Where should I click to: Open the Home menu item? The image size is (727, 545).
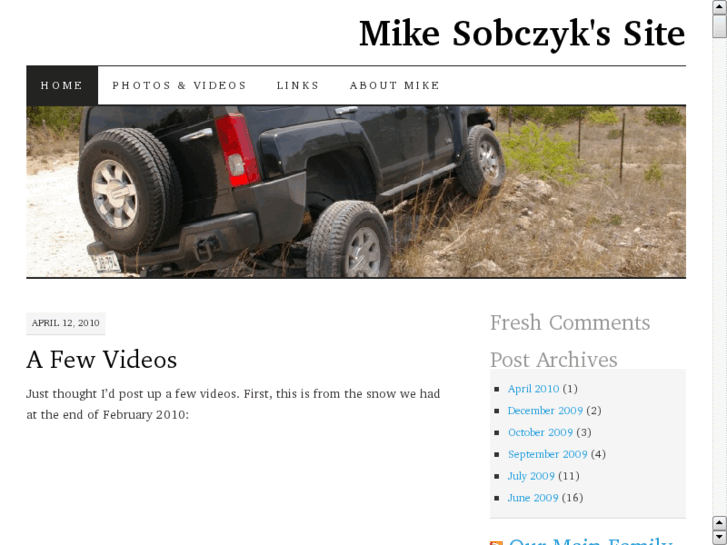coord(62,85)
